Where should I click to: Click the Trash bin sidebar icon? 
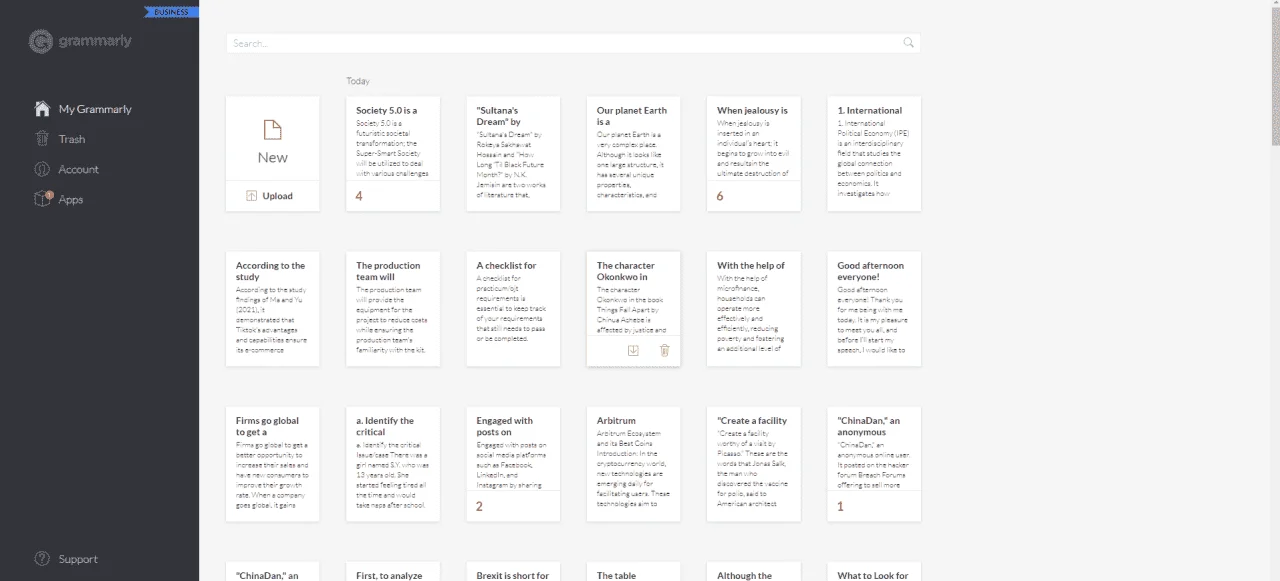point(42,139)
